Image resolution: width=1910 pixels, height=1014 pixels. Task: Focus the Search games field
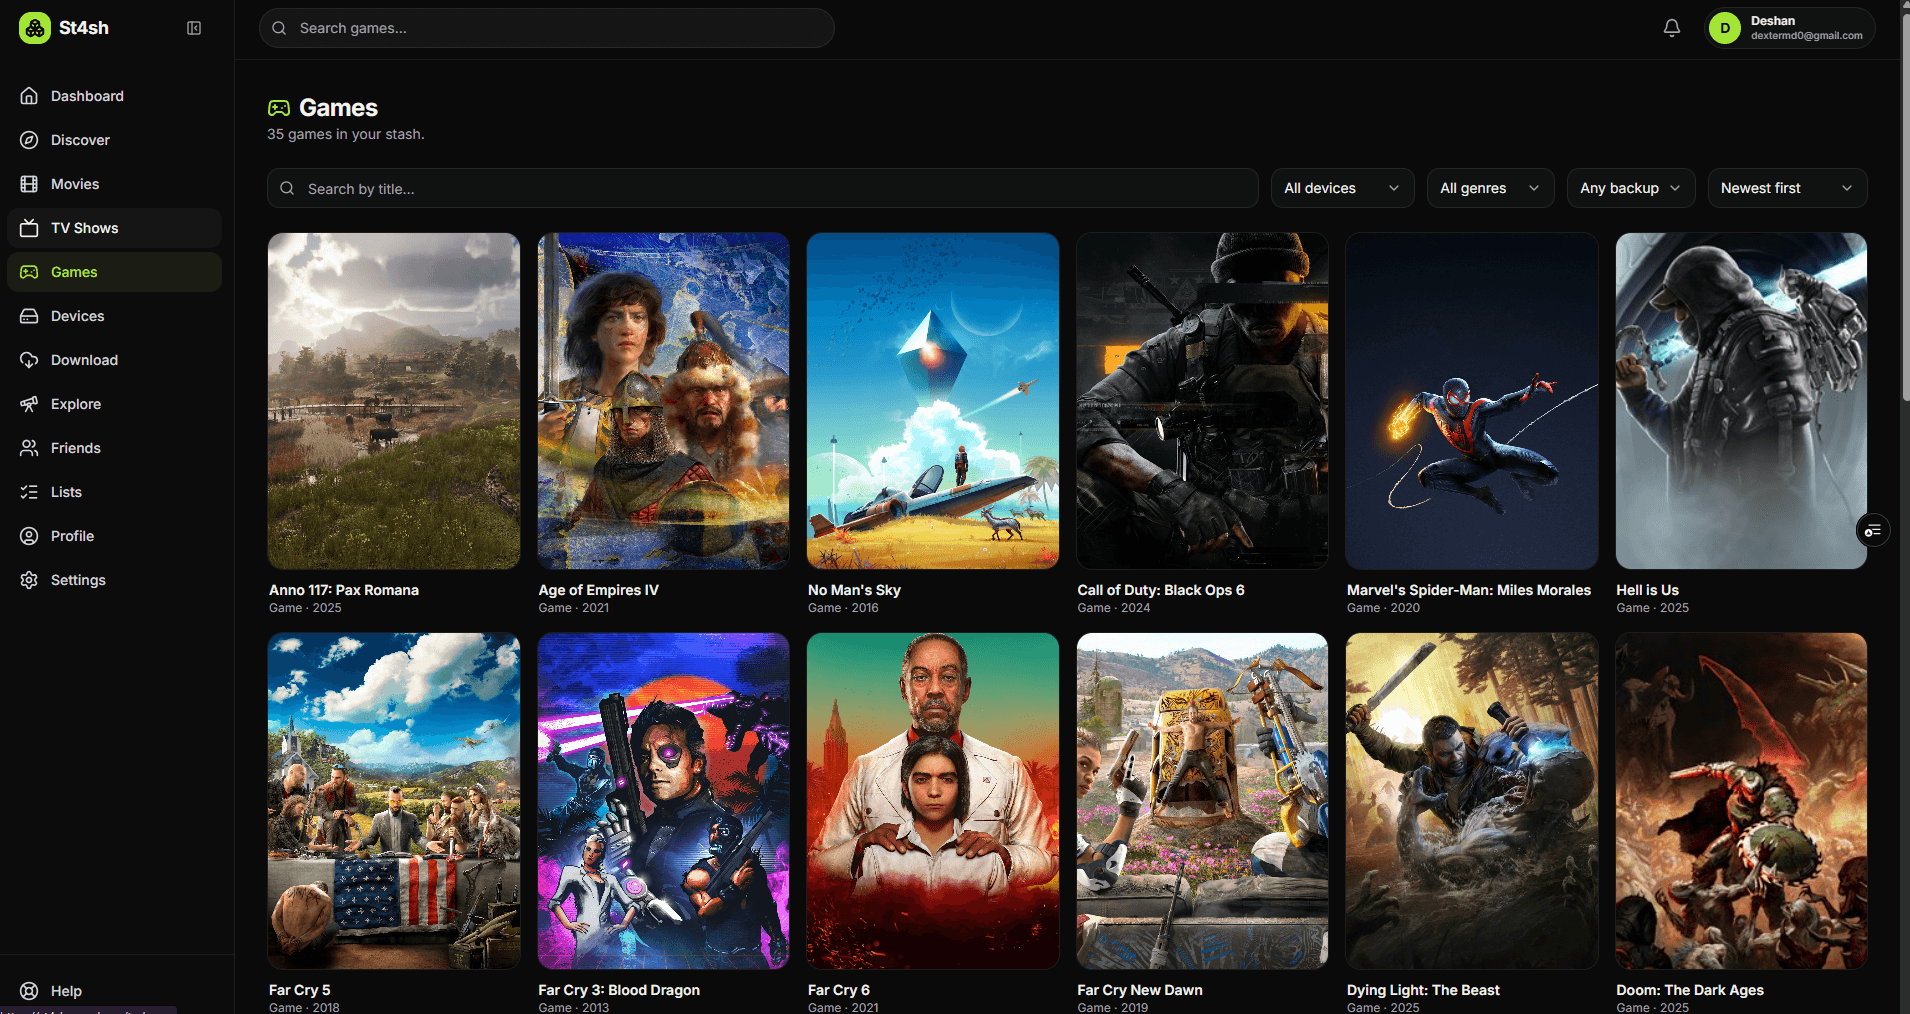point(546,28)
